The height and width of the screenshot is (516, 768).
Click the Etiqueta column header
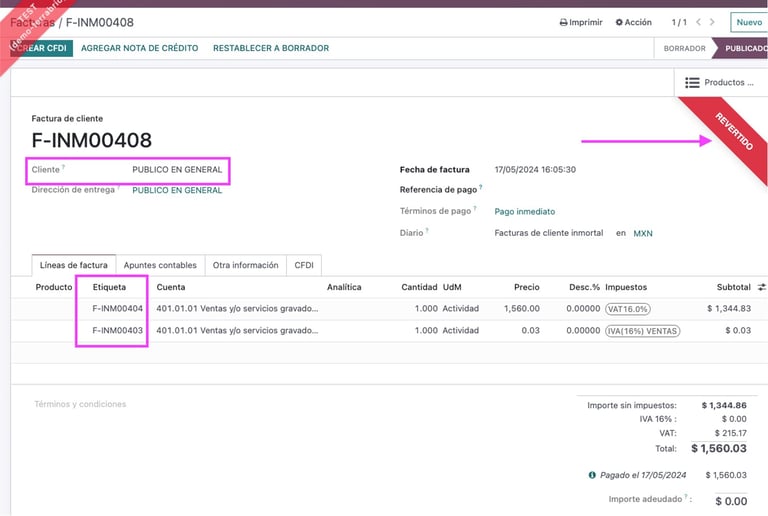coord(109,287)
